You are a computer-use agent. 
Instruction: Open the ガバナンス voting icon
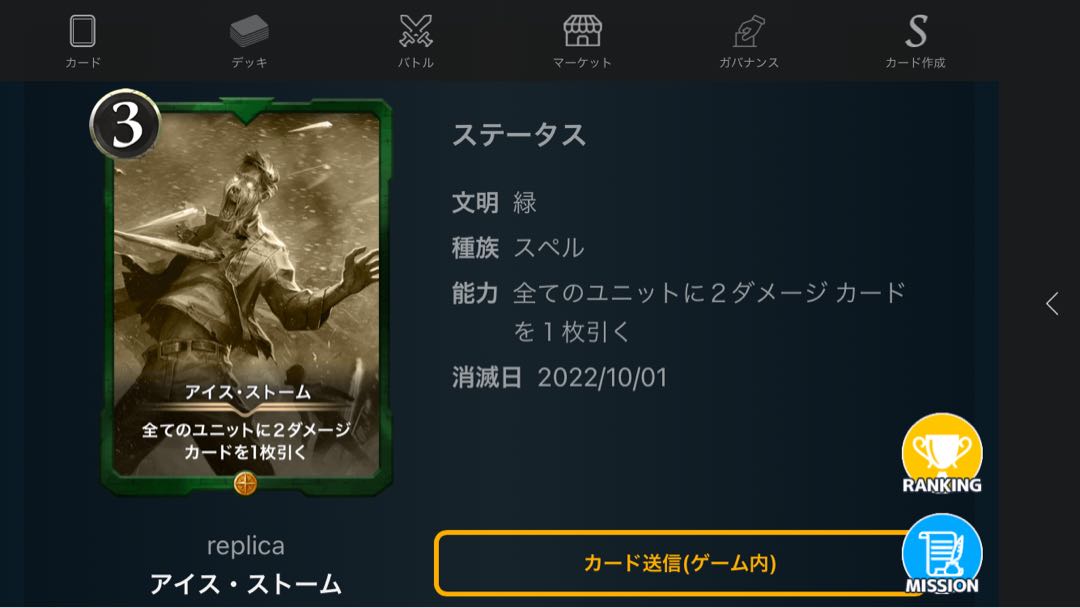pos(749,32)
